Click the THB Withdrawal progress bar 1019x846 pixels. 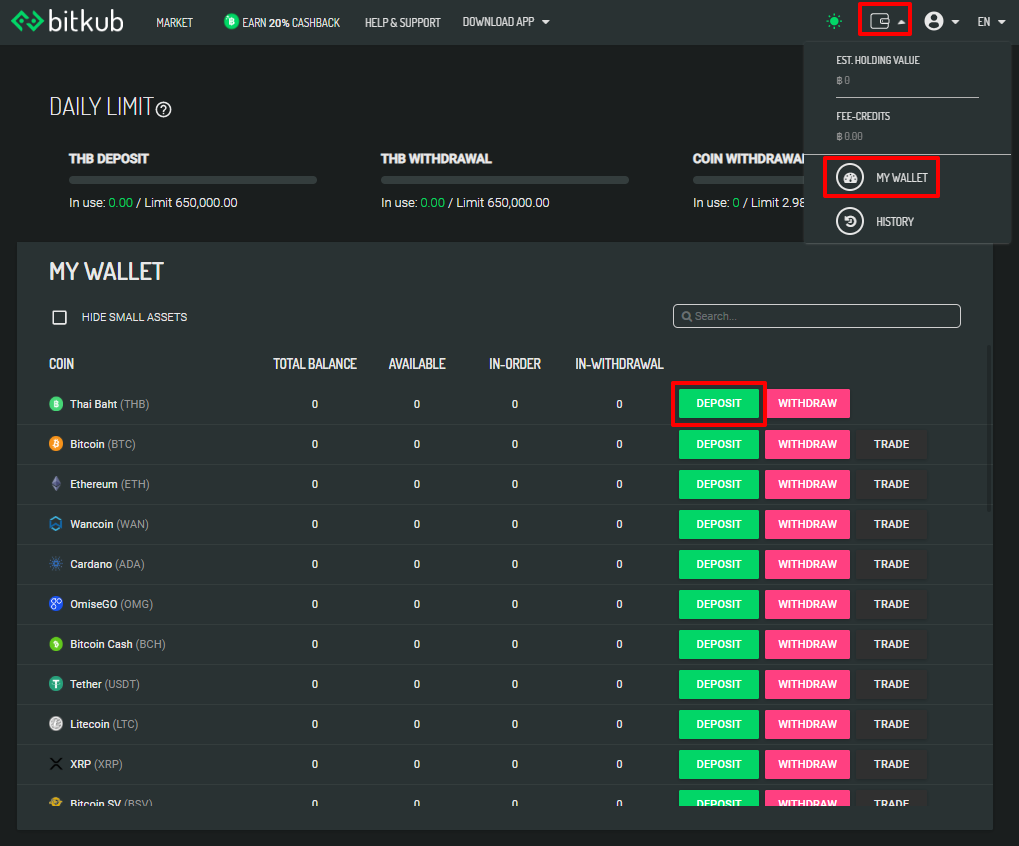coord(504,180)
